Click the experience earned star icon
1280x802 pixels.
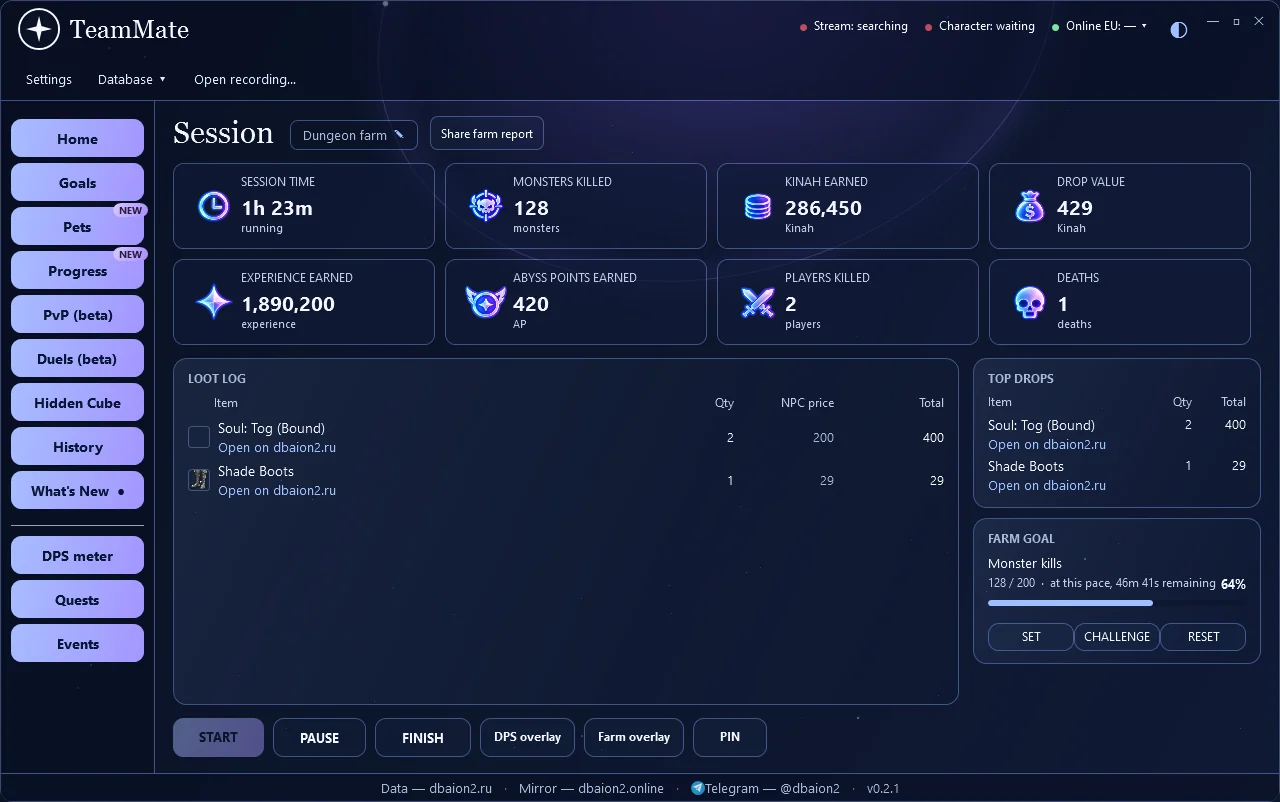[213, 302]
